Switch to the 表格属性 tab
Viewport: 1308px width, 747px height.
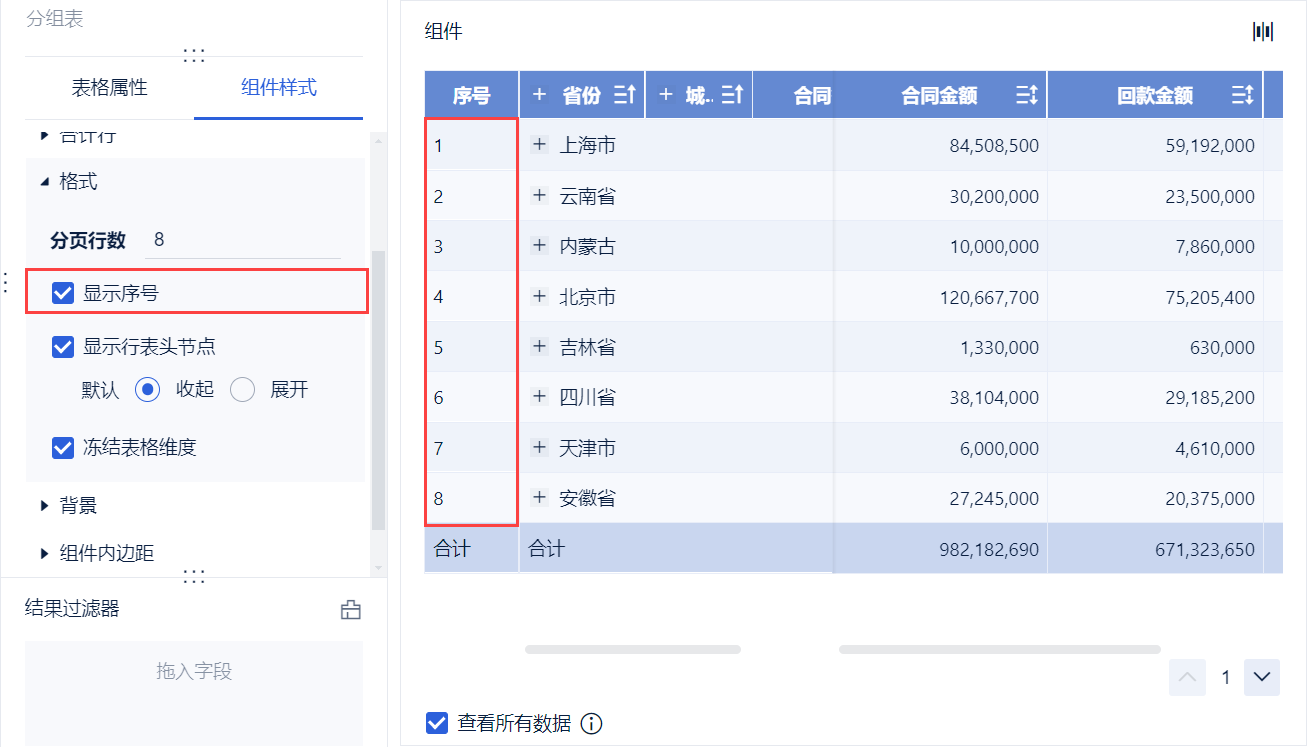[x=109, y=88]
